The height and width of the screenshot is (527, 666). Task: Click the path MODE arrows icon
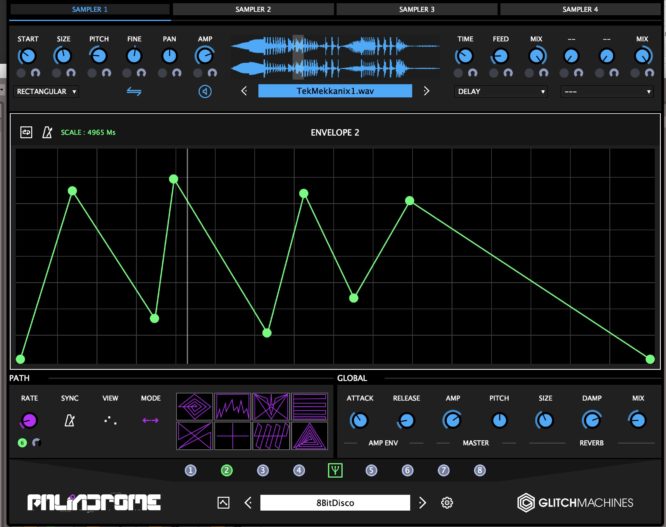[x=150, y=420]
